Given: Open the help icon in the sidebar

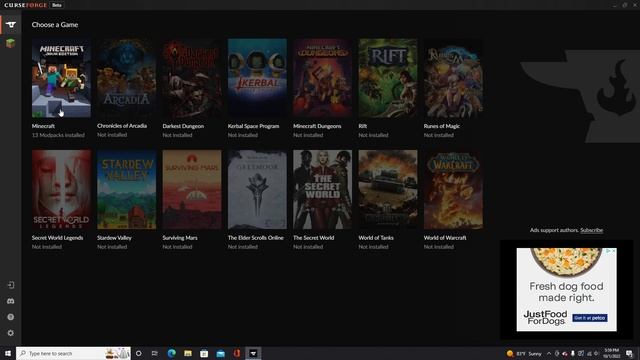Looking at the screenshot, I should coord(11,317).
